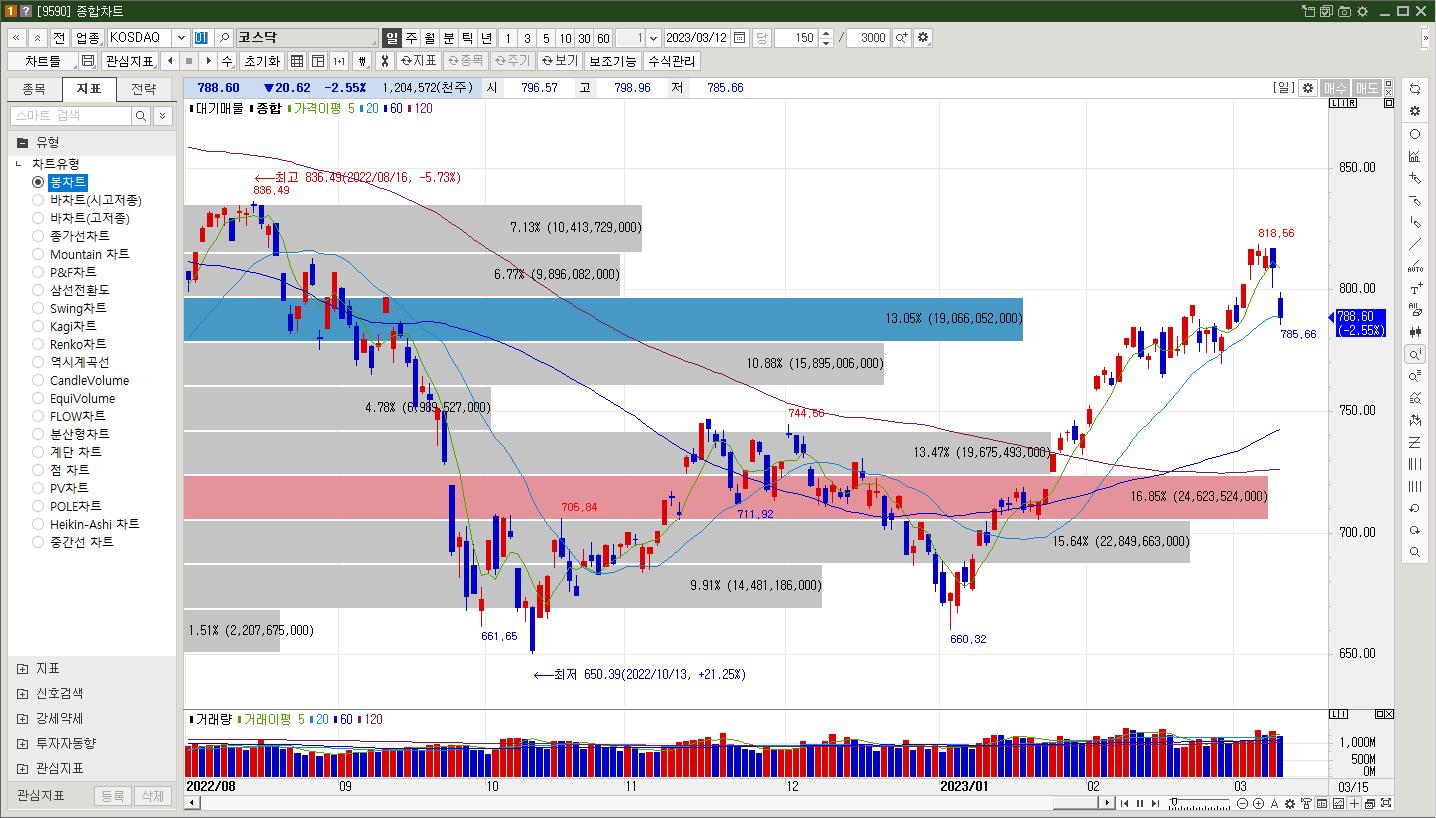Select the AUTO trend line tool
Screen dimensions: 1436x818
1414,266
